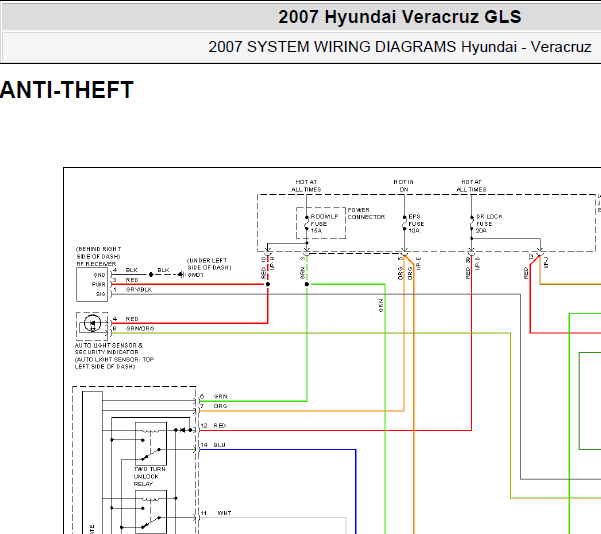Click the ANTI-THEFT section heading
The height and width of the screenshot is (534, 601).
pos(67,90)
